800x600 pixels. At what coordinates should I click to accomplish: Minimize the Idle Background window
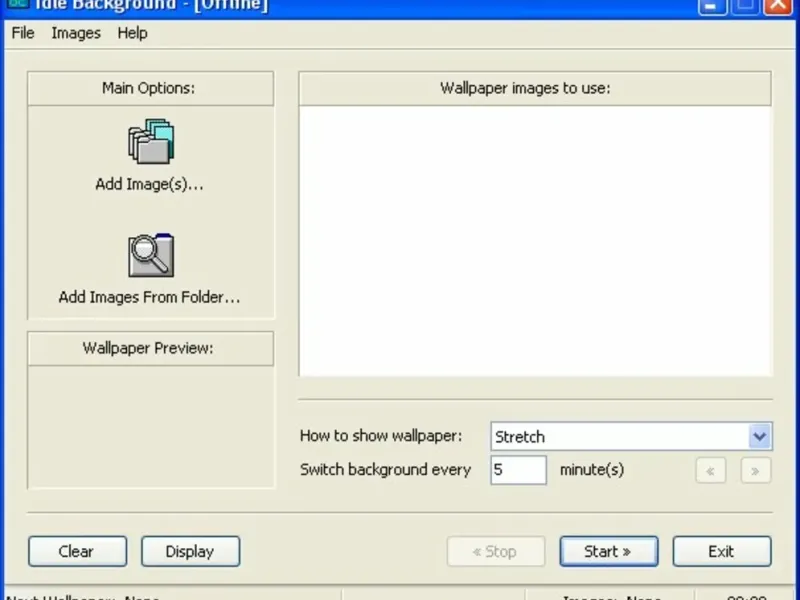pos(712,6)
